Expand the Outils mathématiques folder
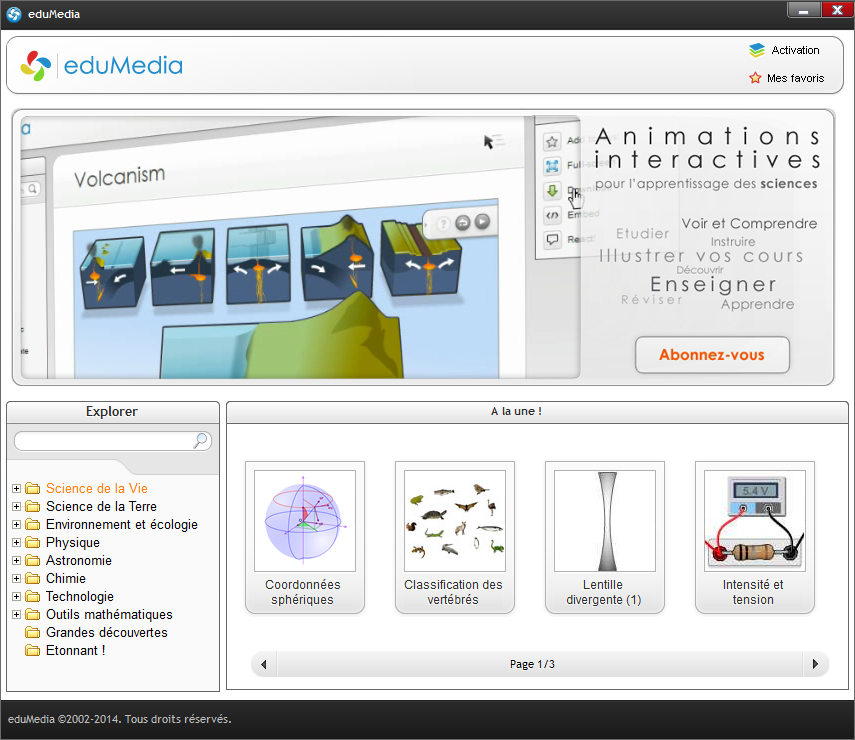 click(x=16, y=614)
